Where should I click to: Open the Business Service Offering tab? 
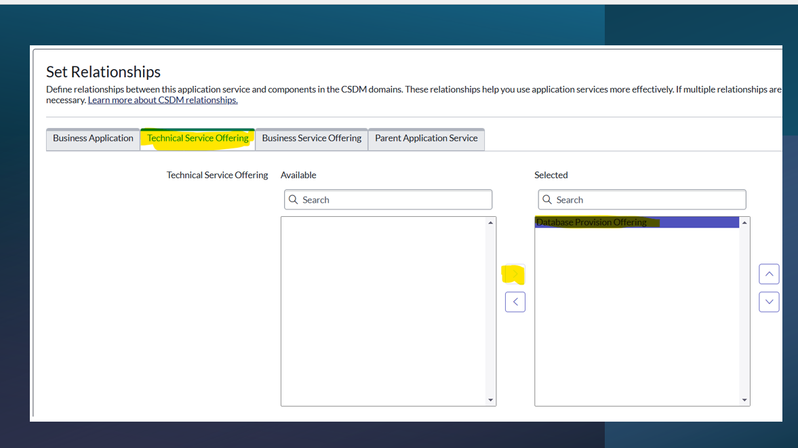(311, 139)
